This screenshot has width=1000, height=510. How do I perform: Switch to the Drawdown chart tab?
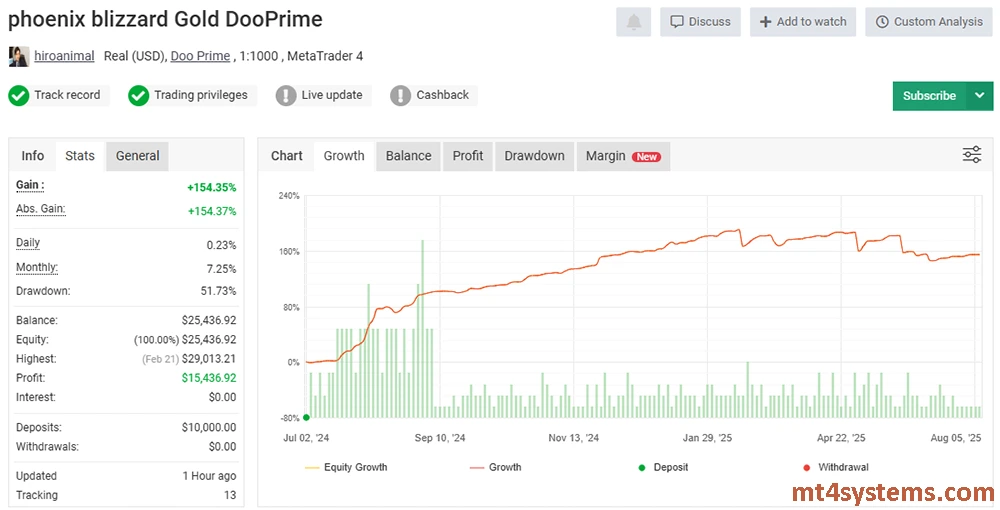pos(534,156)
